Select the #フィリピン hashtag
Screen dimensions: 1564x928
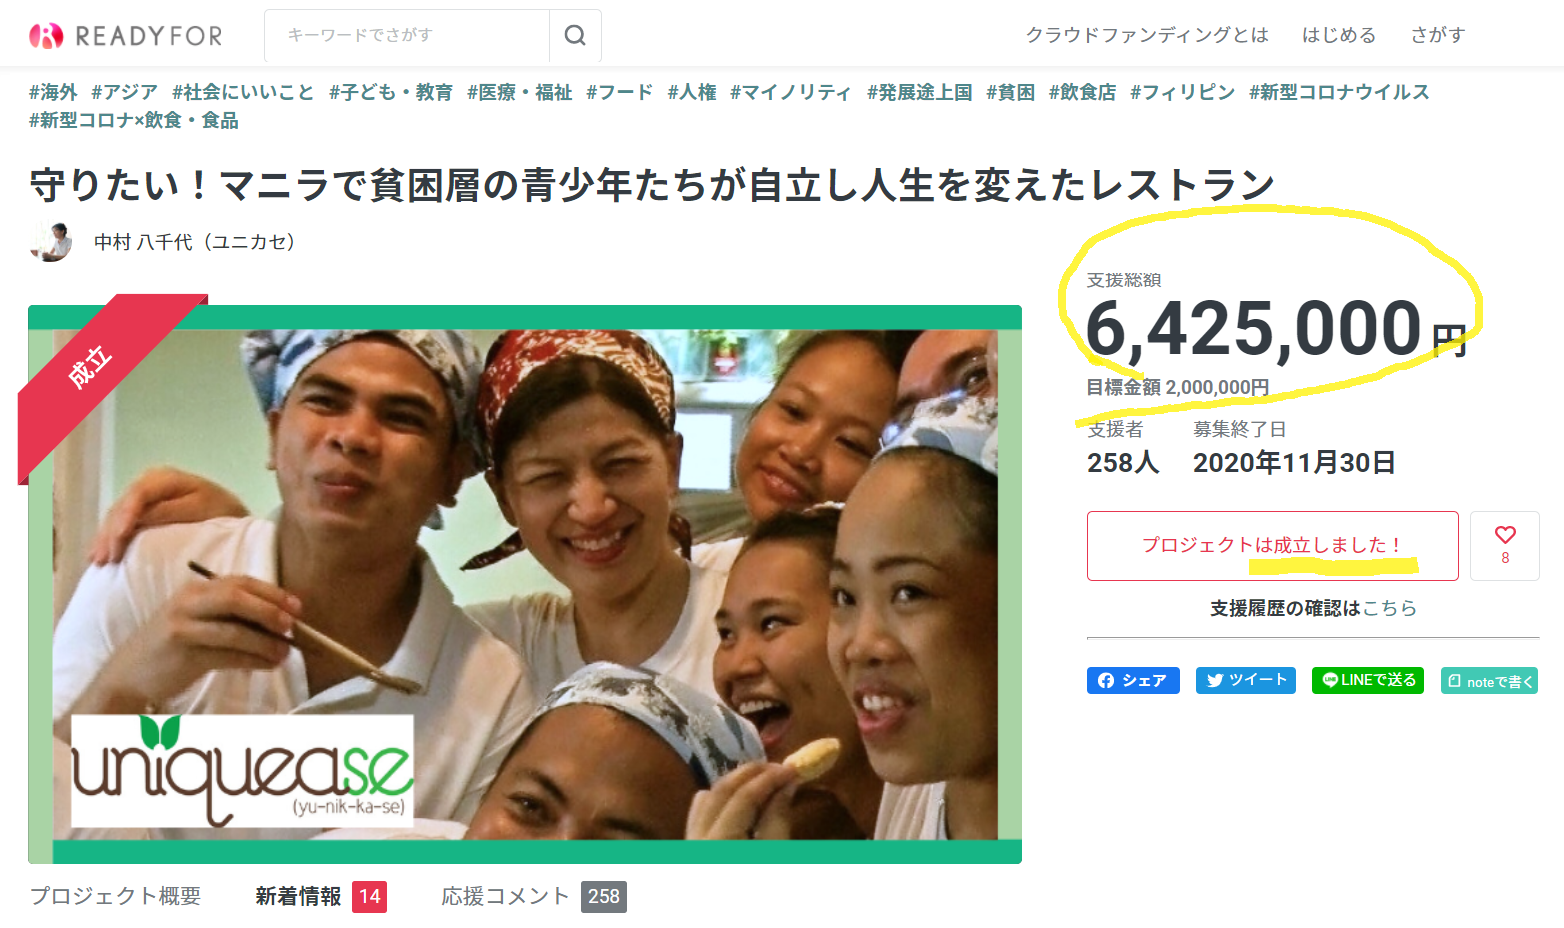pos(1183,92)
